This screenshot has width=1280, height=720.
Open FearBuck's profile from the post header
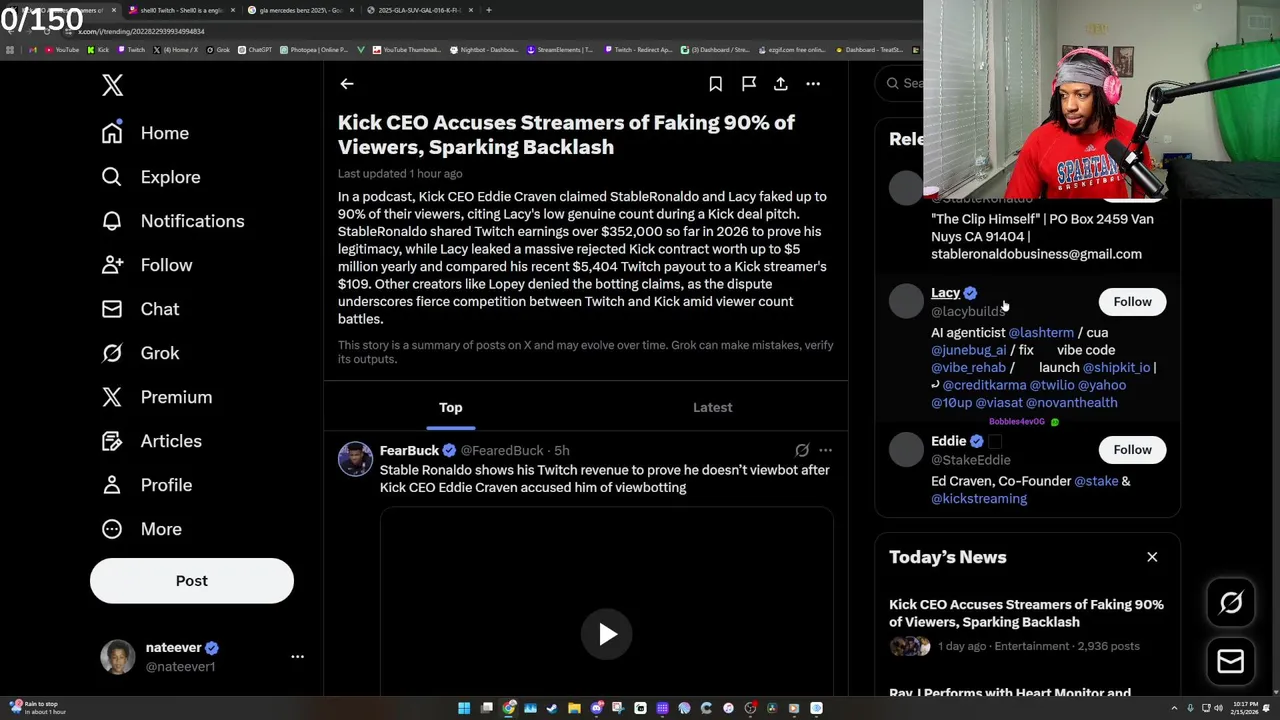[x=409, y=451]
